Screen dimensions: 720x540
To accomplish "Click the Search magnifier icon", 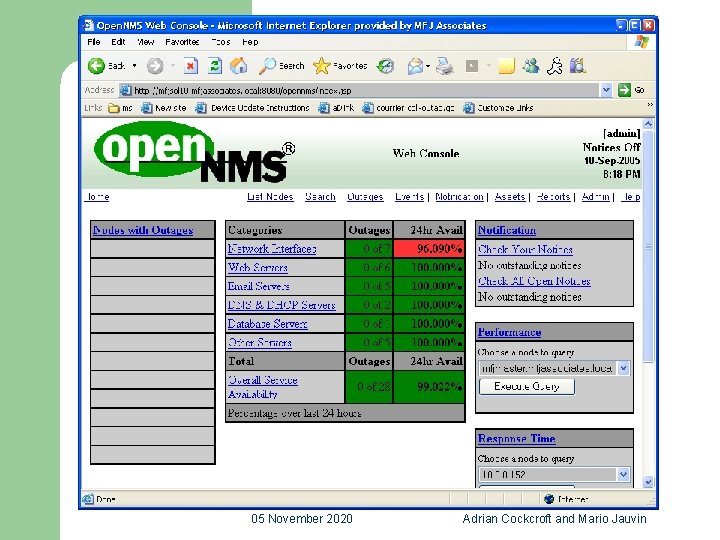I will coord(267,66).
